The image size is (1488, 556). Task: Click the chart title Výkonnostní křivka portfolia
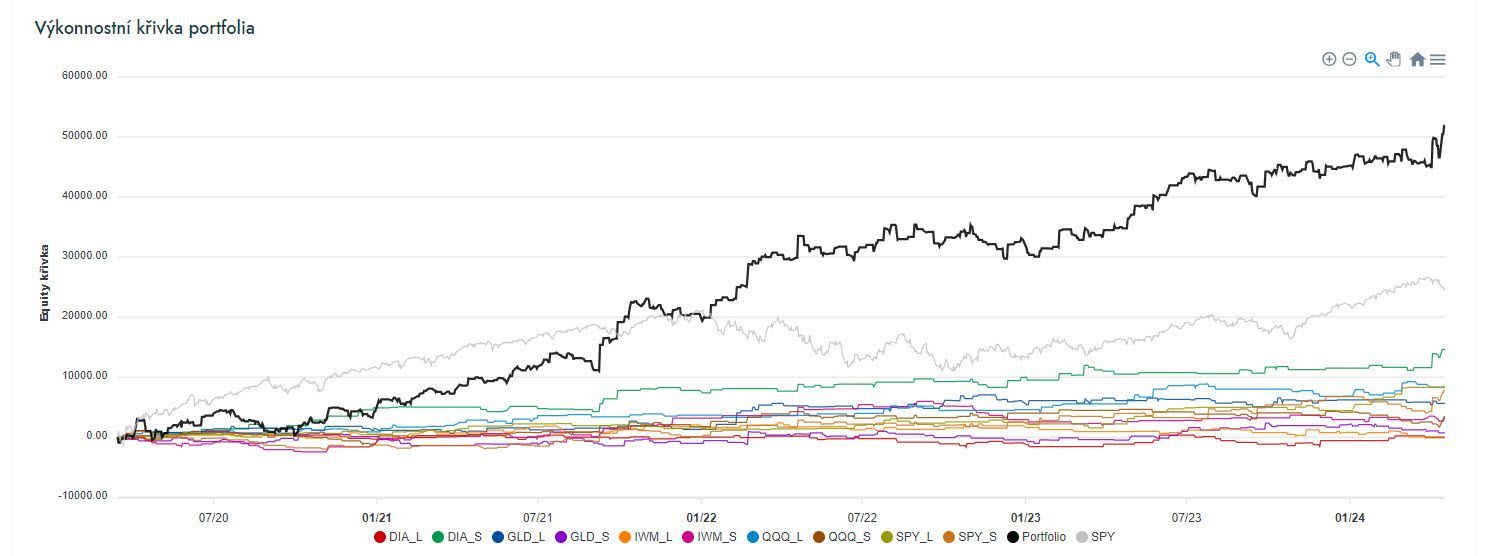pos(145,28)
